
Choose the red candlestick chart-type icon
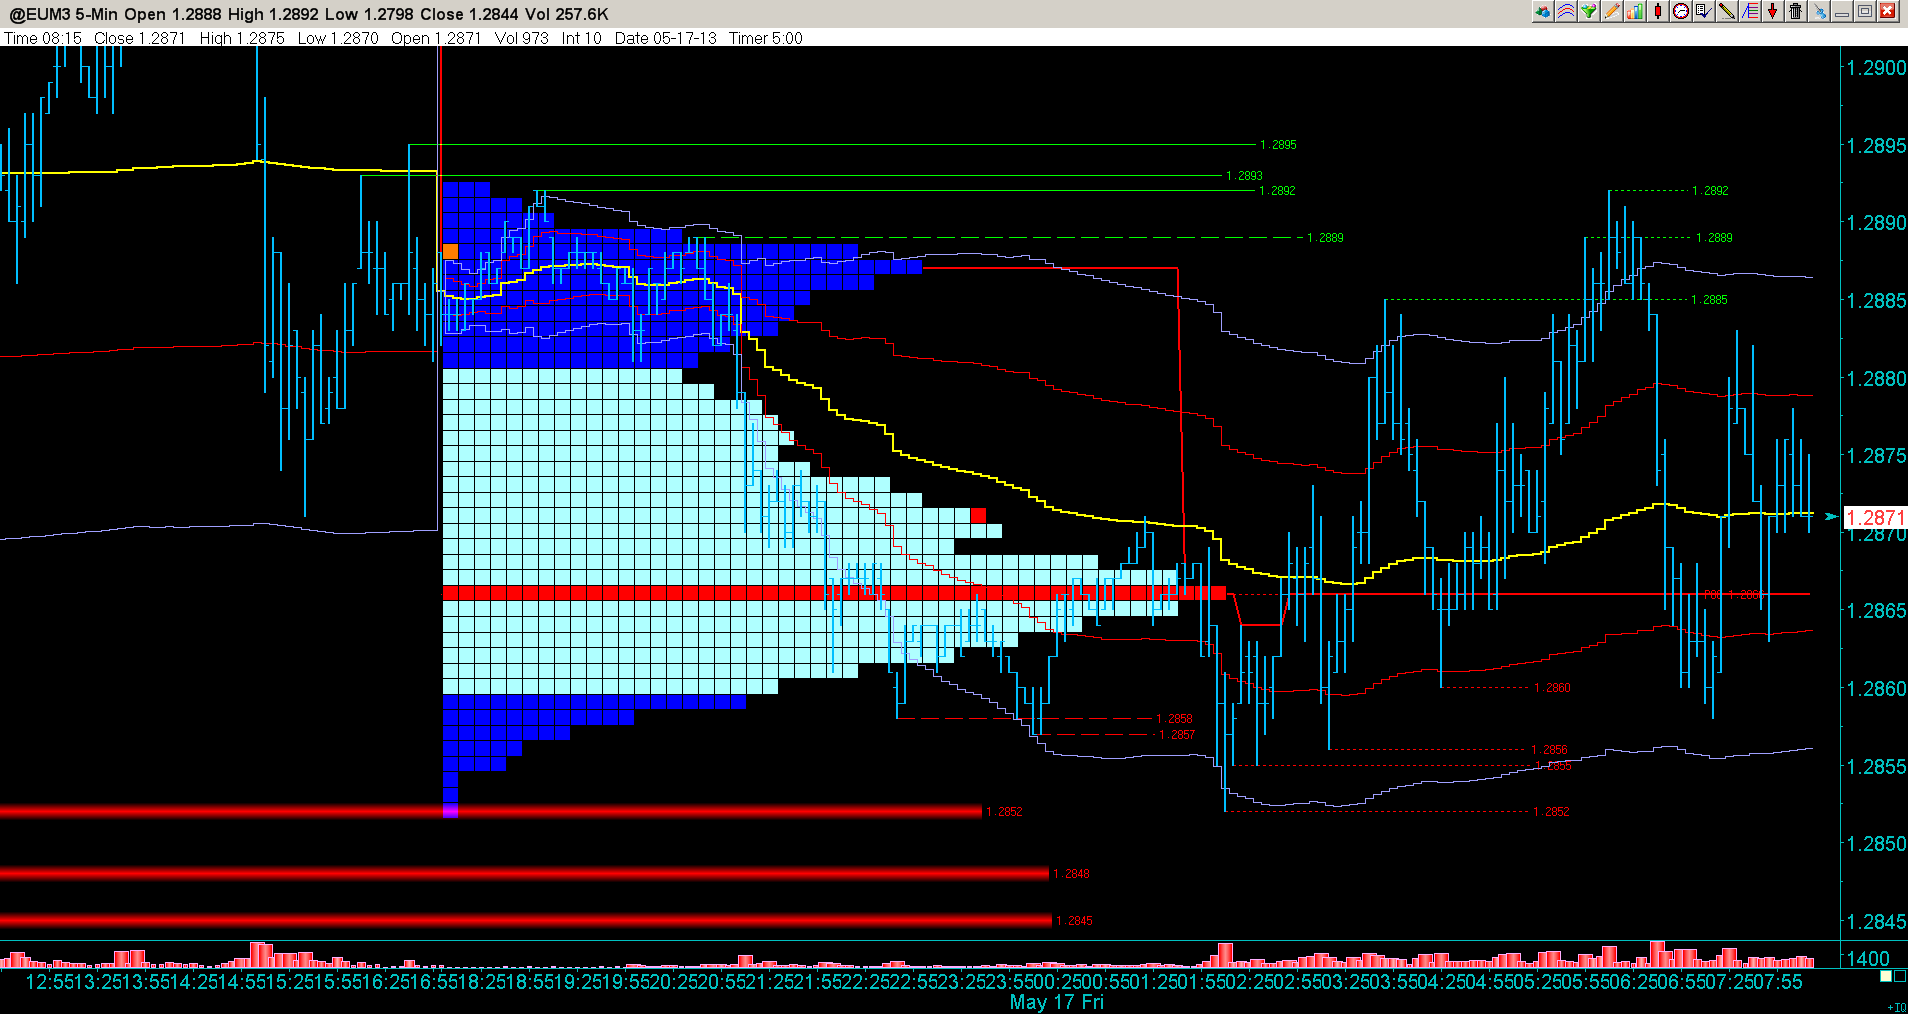(x=1658, y=11)
